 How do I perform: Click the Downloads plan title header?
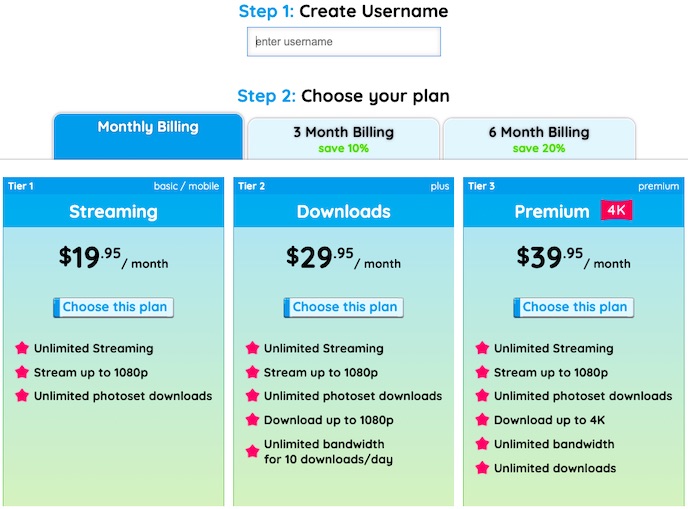pos(344,212)
